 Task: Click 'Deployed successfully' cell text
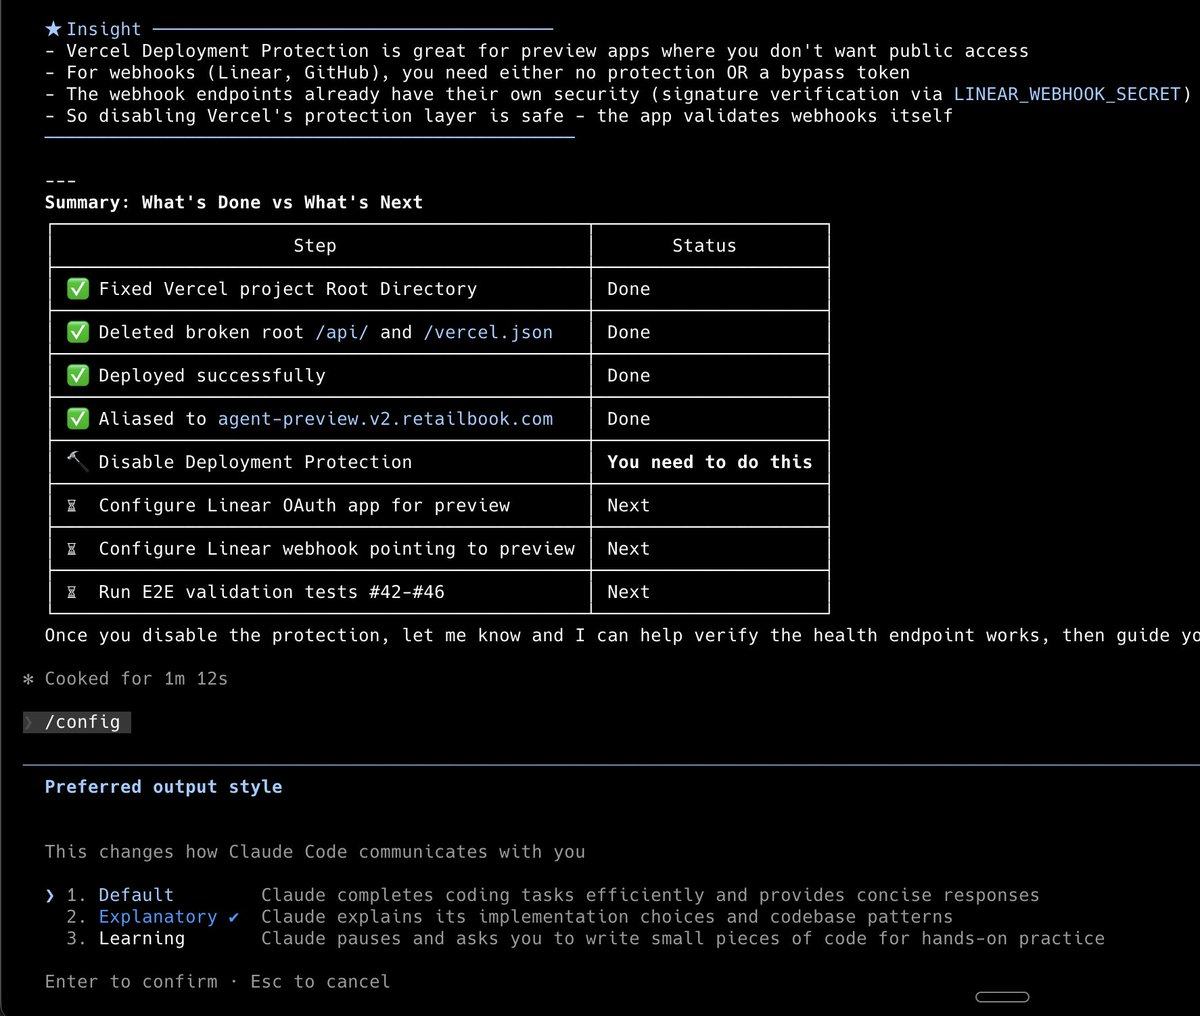tap(212, 376)
